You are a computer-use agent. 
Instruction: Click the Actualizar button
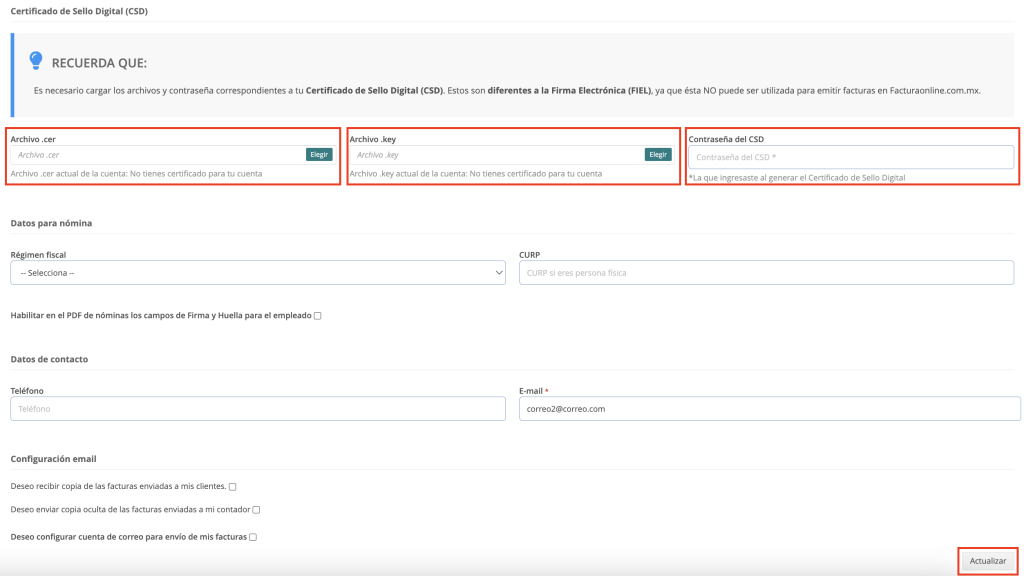point(987,561)
